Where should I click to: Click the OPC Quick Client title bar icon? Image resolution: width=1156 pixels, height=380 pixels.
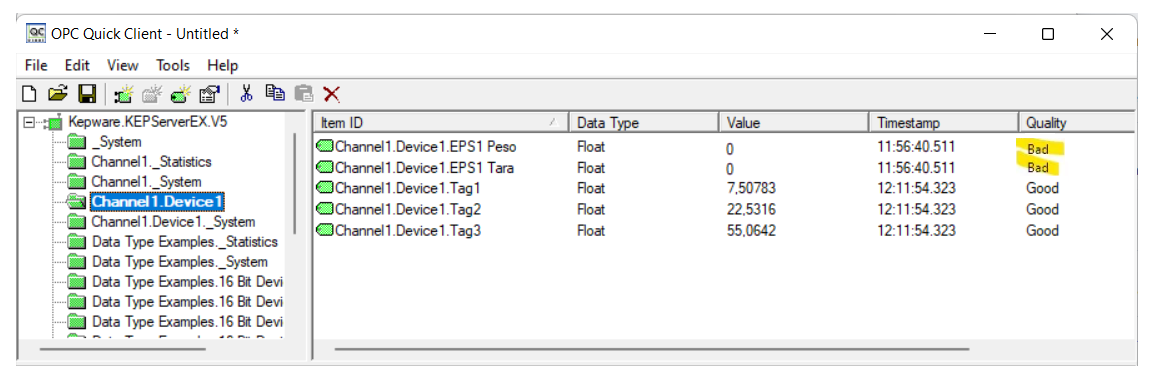point(35,33)
